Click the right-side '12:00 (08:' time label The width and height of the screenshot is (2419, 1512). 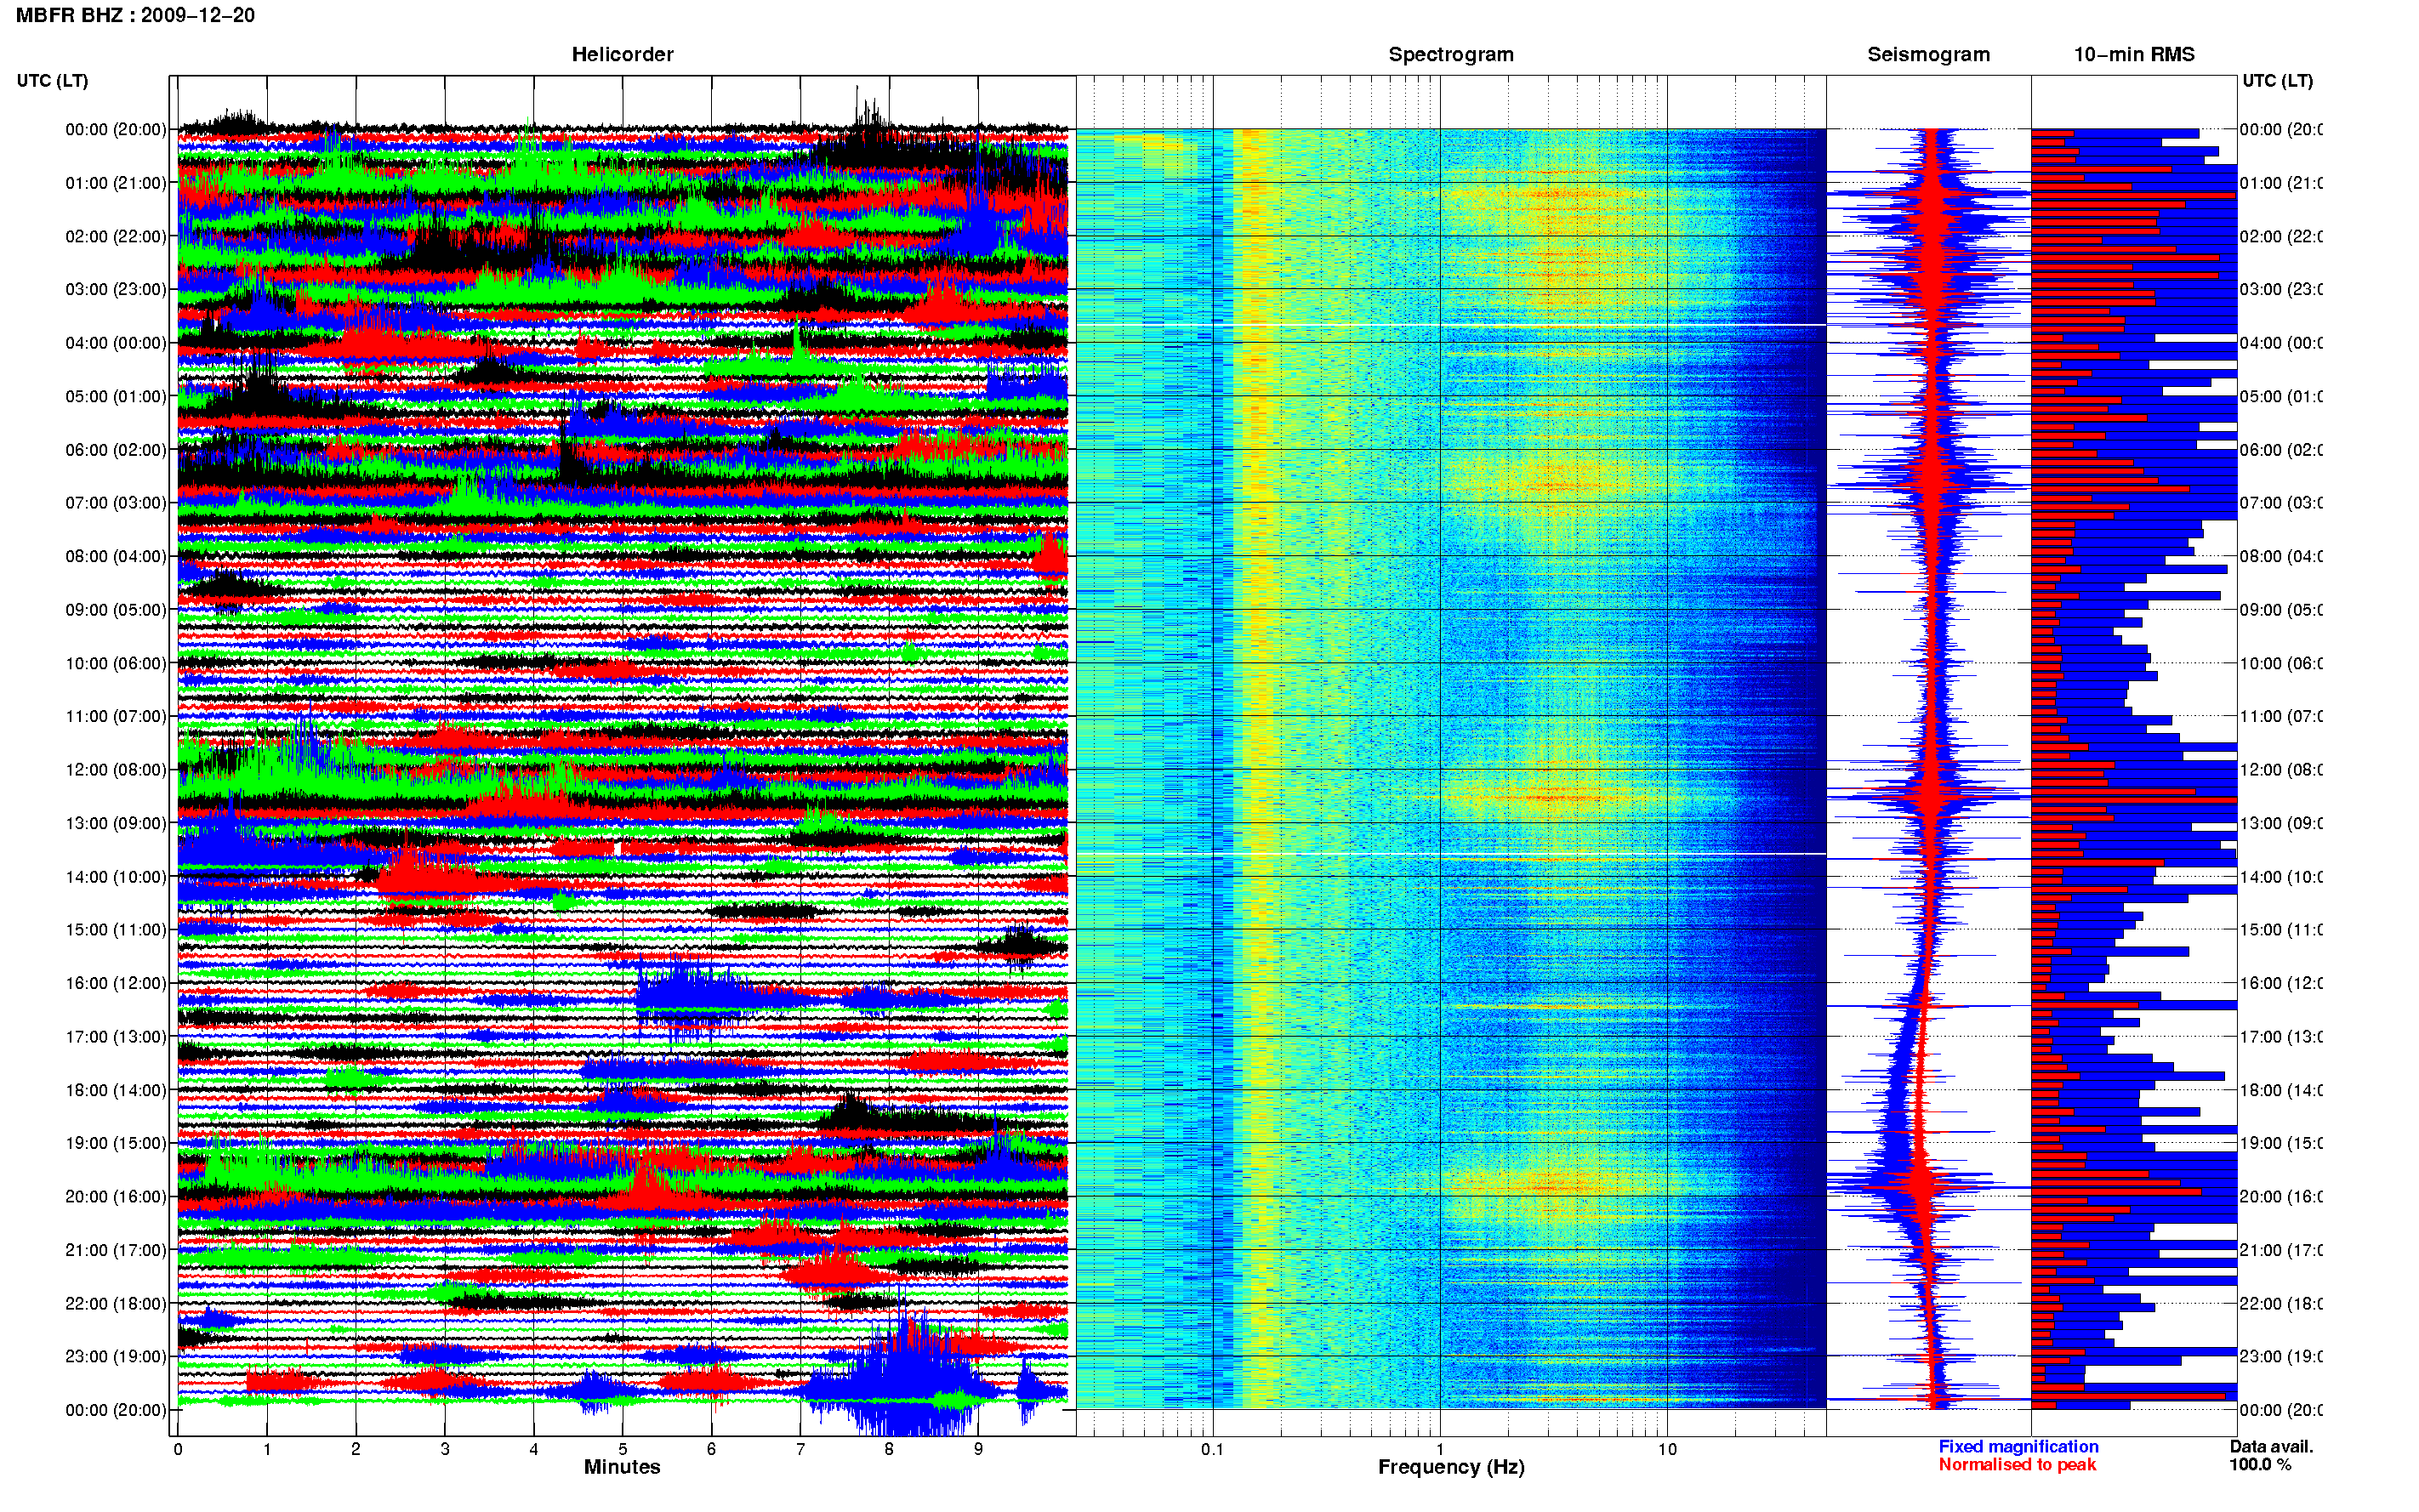[x=2281, y=770]
